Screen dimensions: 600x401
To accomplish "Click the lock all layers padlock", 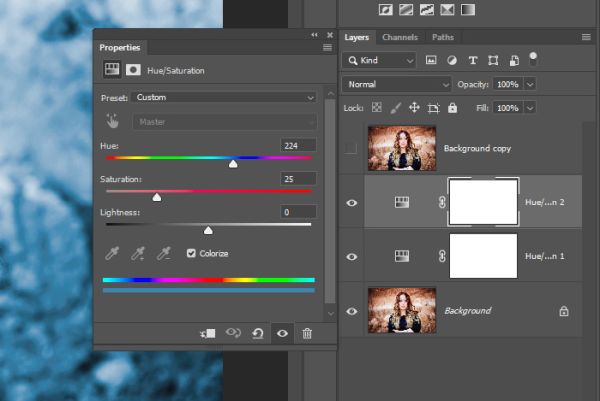I will pos(452,108).
